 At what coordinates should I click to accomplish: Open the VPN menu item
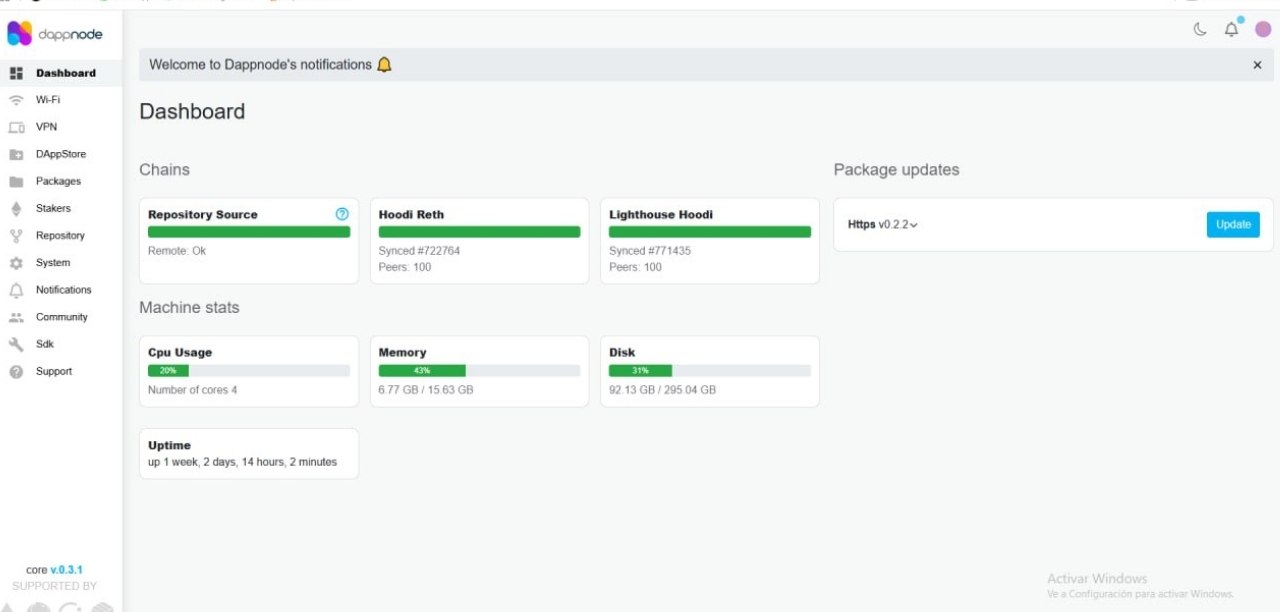click(x=61, y=127)
